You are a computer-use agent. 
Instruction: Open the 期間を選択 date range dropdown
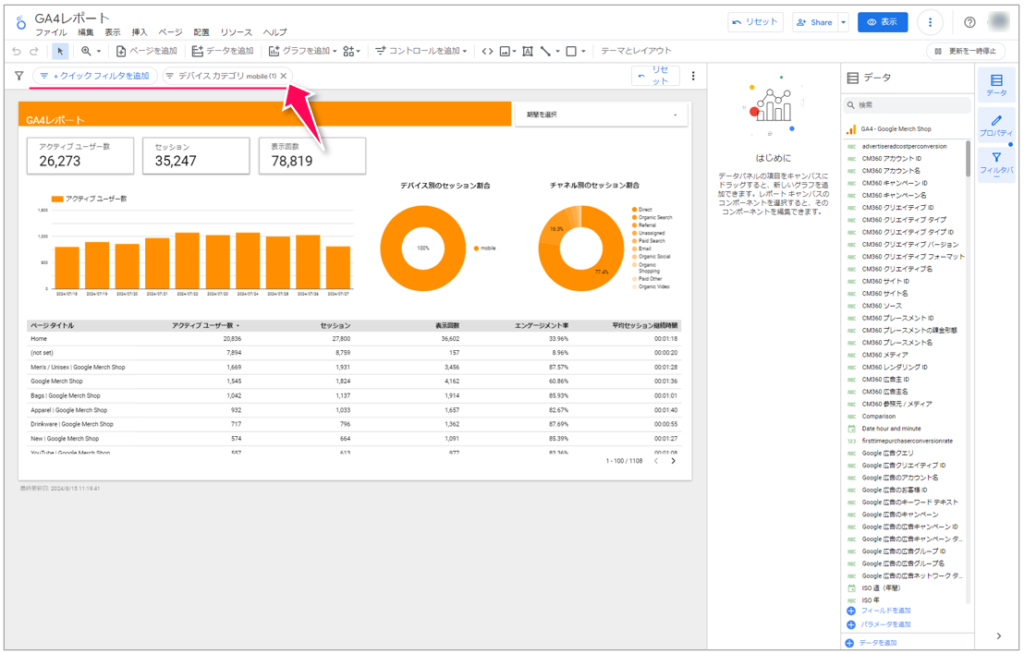(x=601, y=114)
